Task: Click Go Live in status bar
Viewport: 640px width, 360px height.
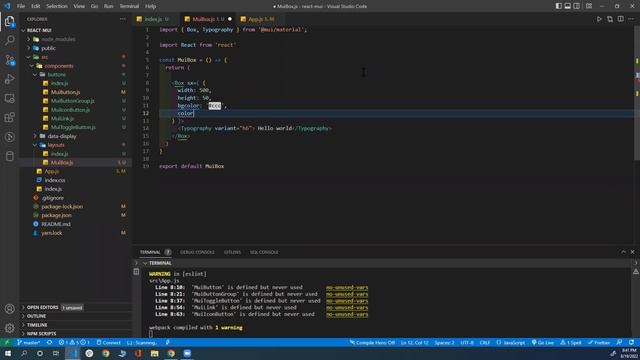Action: tap(542, 342)
